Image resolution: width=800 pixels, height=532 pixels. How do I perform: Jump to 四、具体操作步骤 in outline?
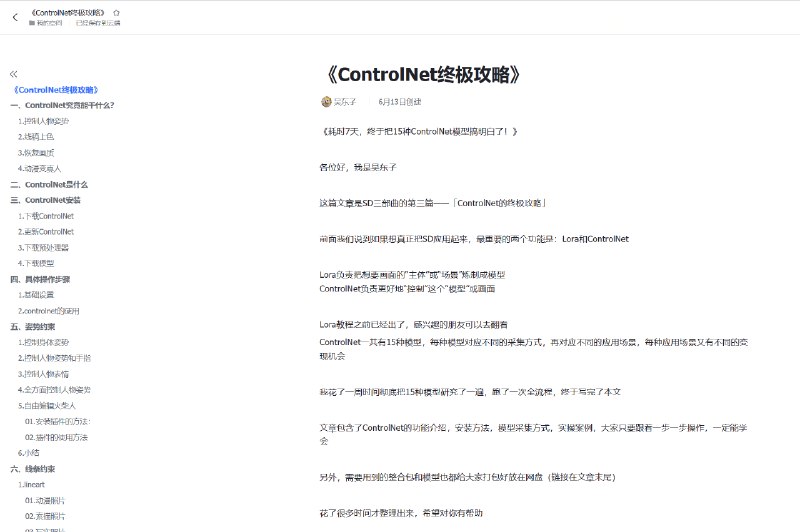pyautogui.click(x=40, y=279)
